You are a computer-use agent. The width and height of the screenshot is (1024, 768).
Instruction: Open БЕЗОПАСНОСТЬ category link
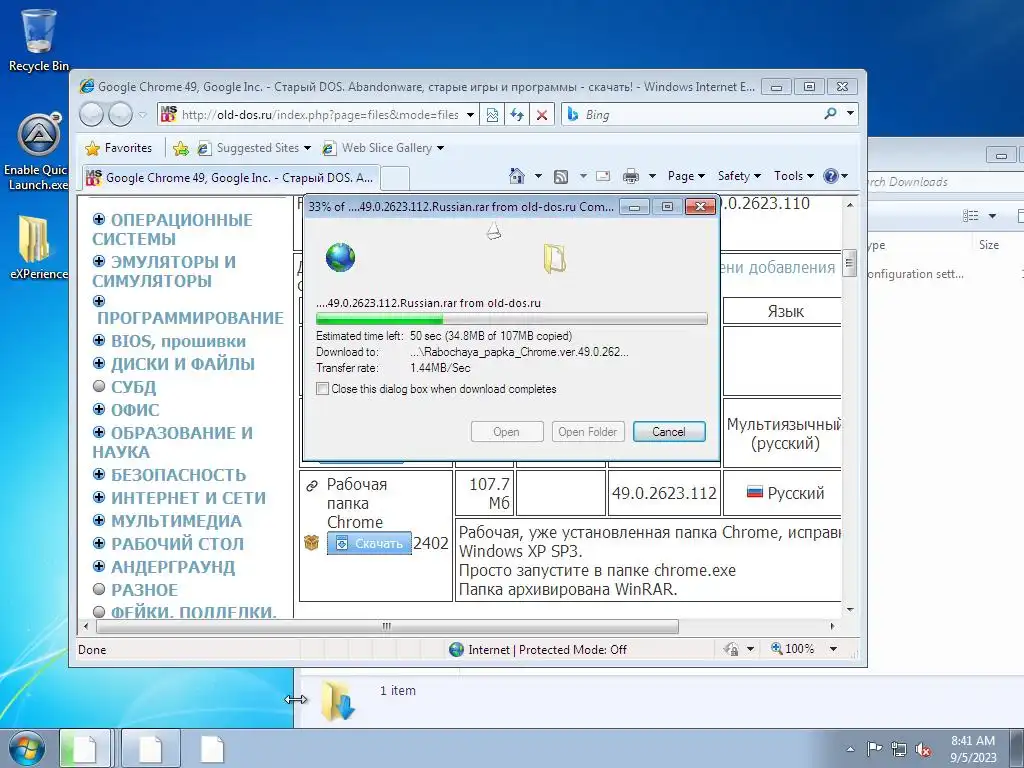[x=178, y=475]
